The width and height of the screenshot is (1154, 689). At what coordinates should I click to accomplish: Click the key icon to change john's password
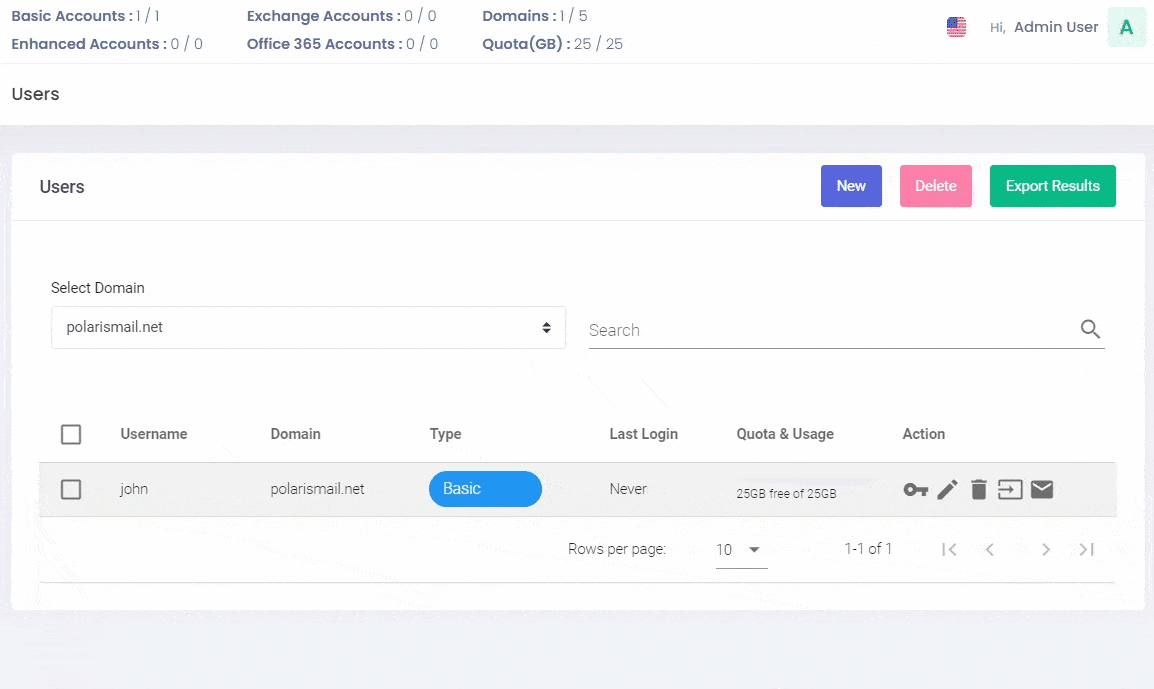915,489
